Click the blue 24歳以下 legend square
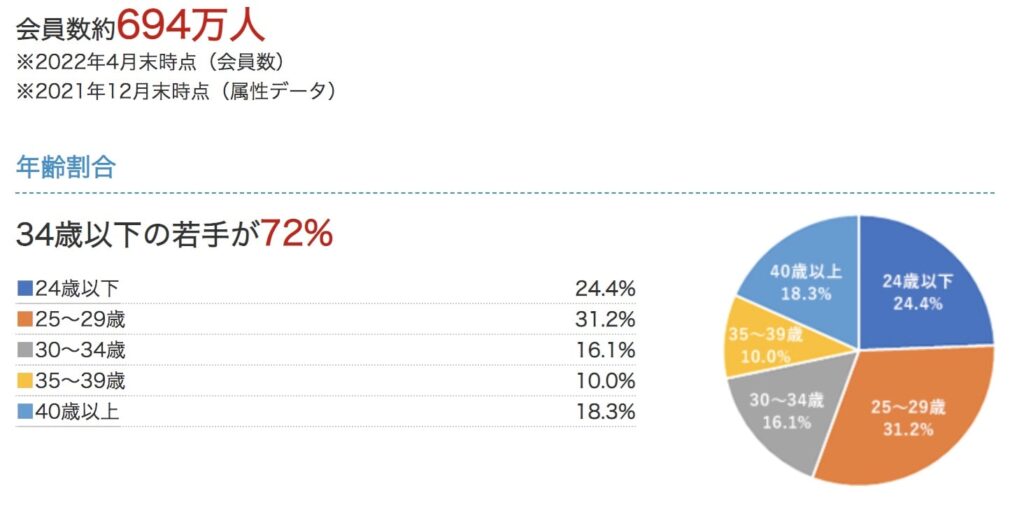 (x=25, y=289)
